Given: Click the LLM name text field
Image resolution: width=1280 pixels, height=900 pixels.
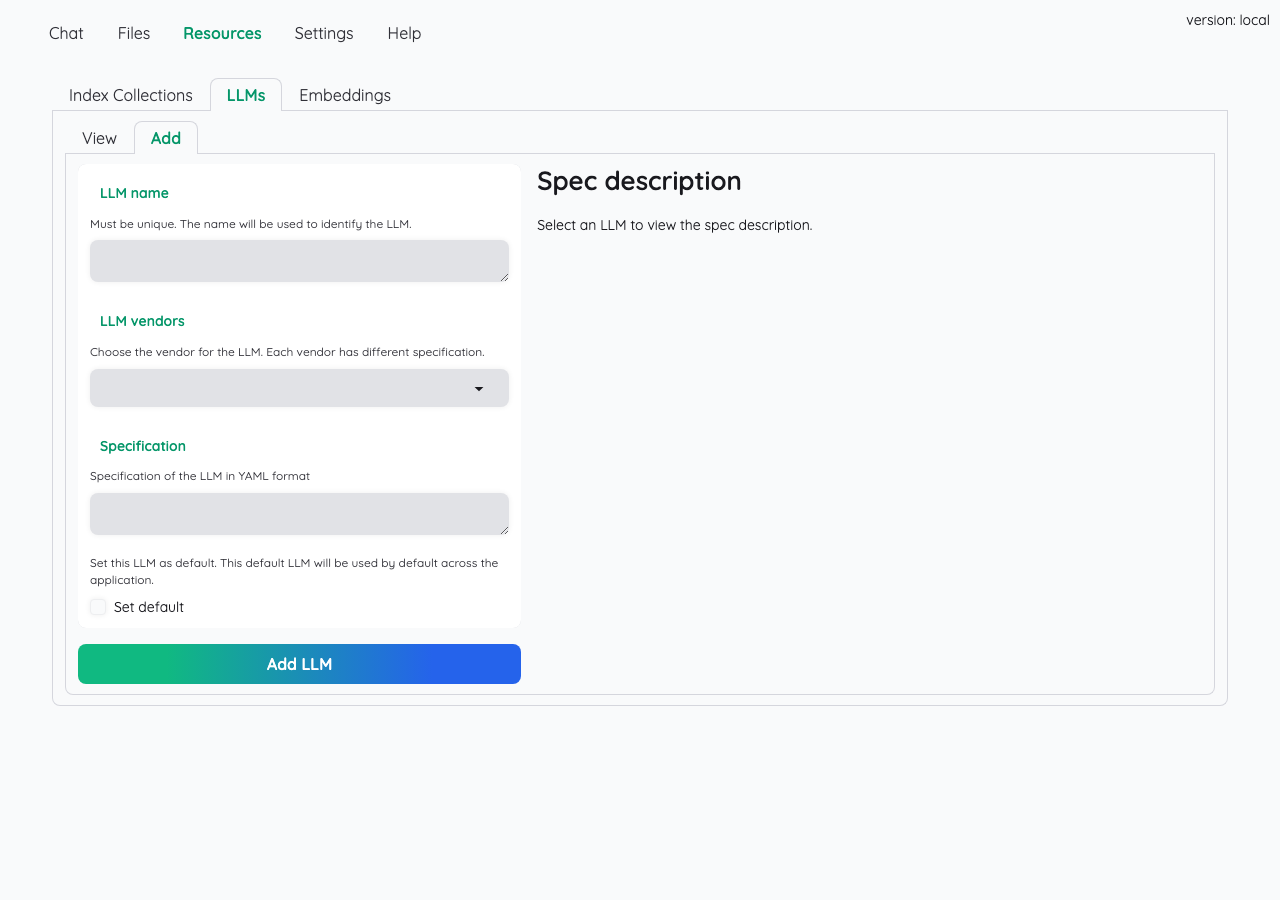Looking at the screenshot, I should point(299,261).
